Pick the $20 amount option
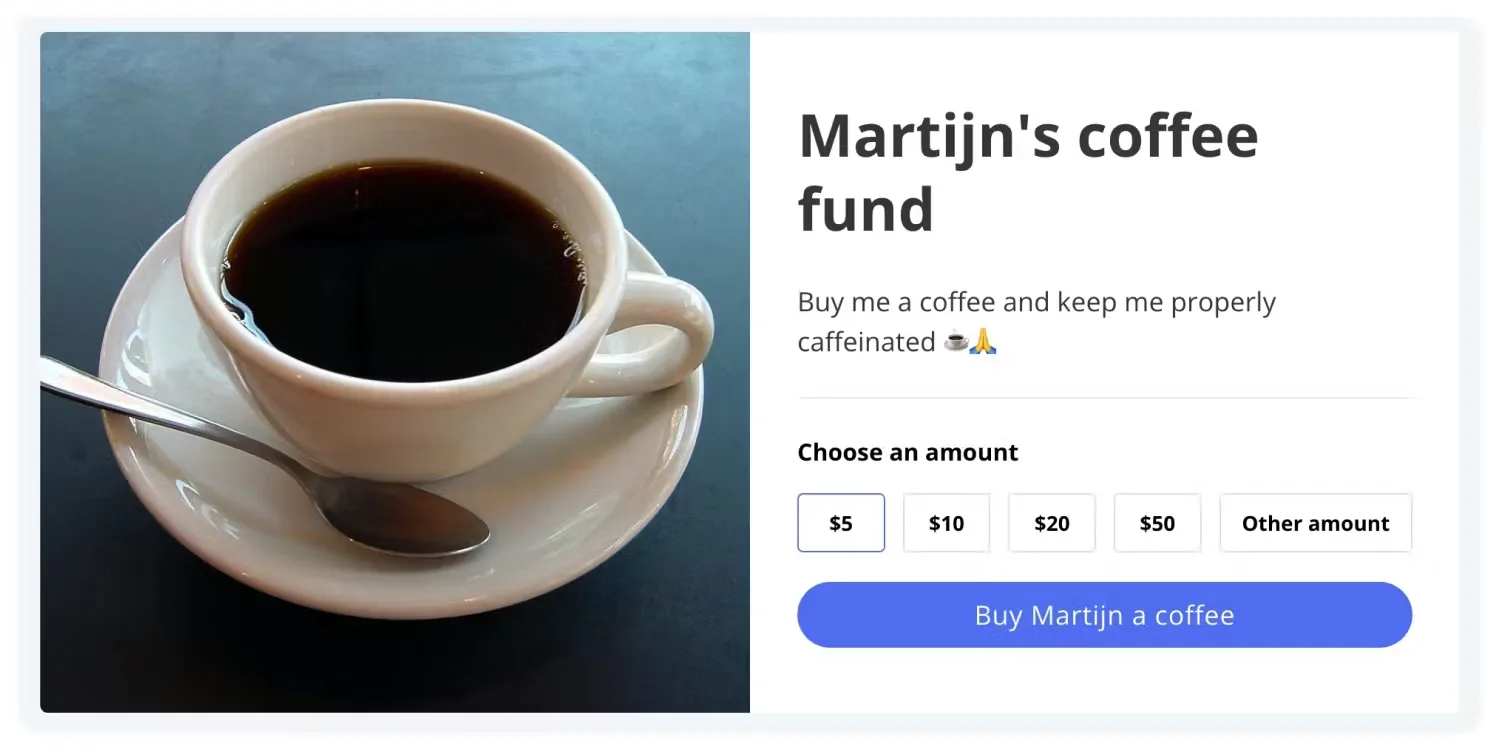The height and width of the screenshot is (754, 1500). click(x=1052, y=523)
